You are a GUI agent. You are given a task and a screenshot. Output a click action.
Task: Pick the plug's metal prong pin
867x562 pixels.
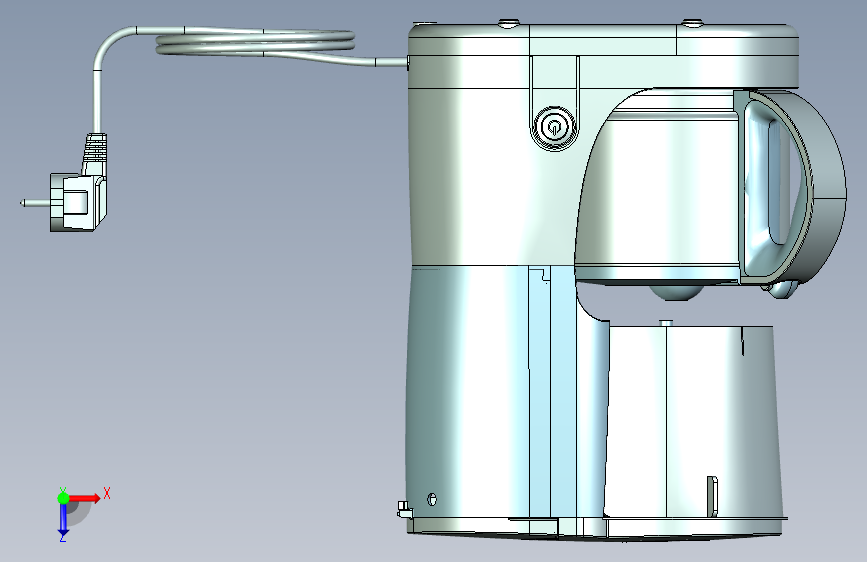[x=36, y=203]
